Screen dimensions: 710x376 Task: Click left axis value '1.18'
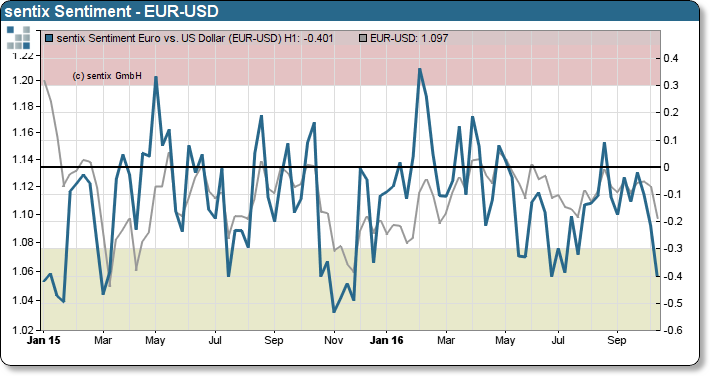point(23,106)
